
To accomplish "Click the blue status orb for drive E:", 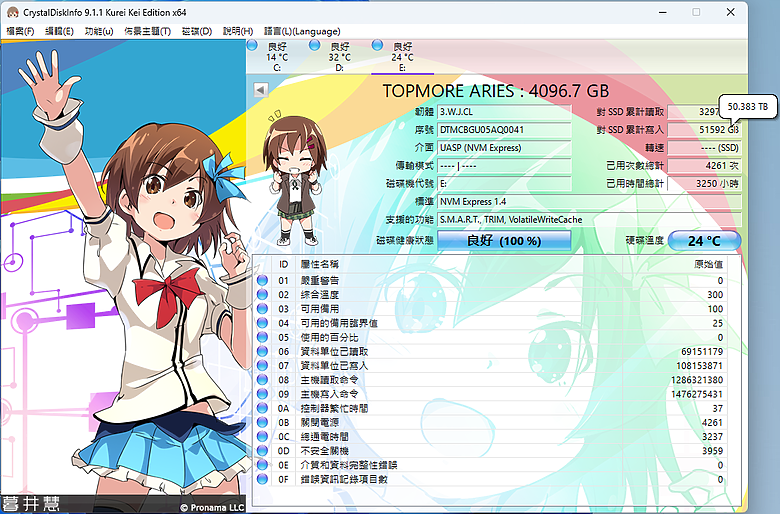I will point(377,45).
